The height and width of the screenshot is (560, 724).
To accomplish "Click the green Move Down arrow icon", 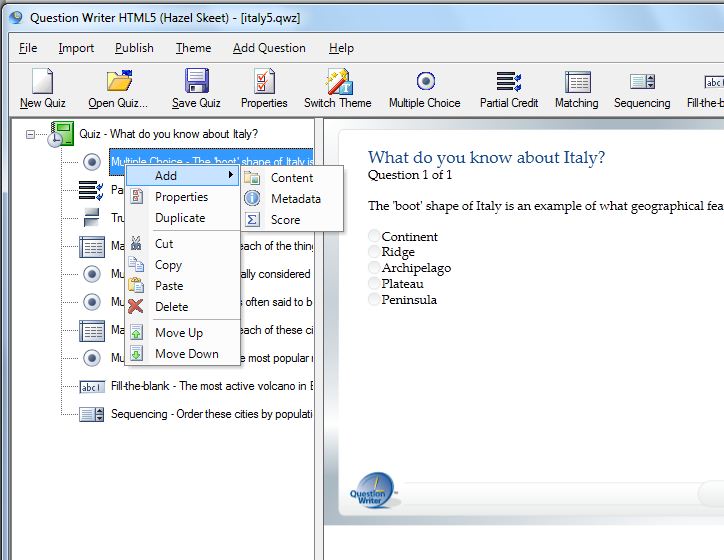I will (x=136, y=354).
